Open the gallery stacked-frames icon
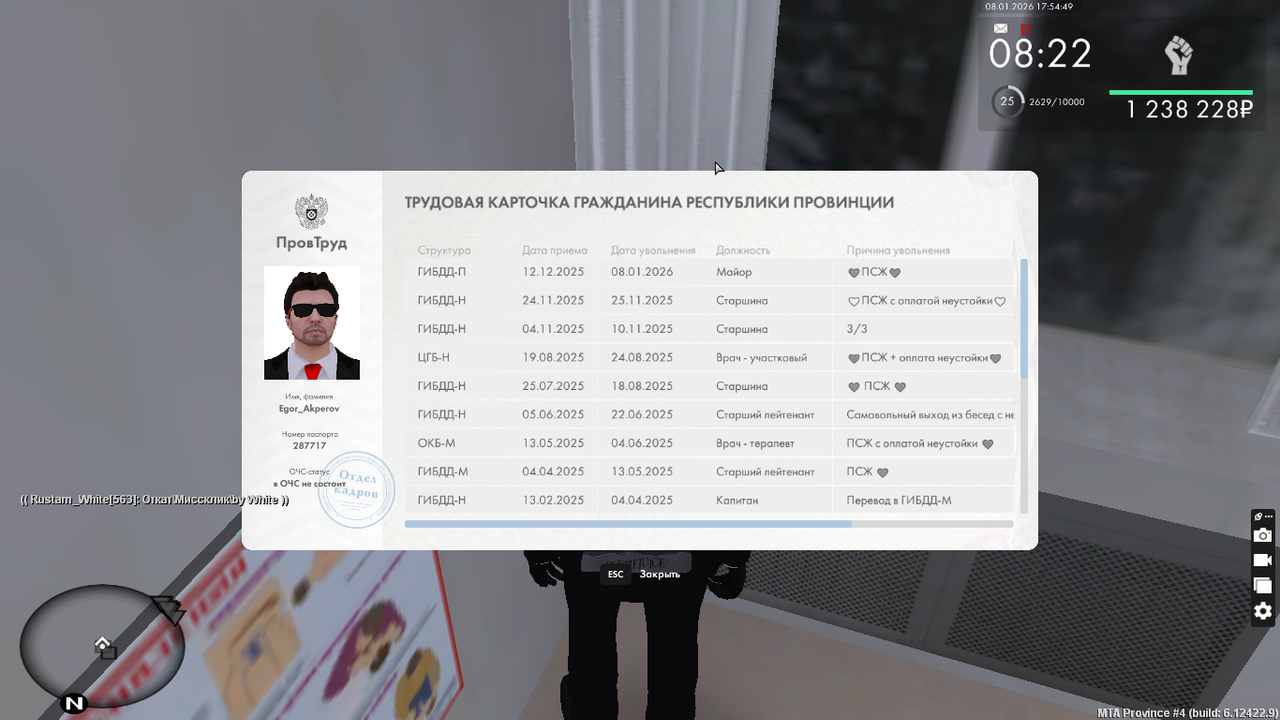The image size is (1280, 720). (x=1263, y=585)
